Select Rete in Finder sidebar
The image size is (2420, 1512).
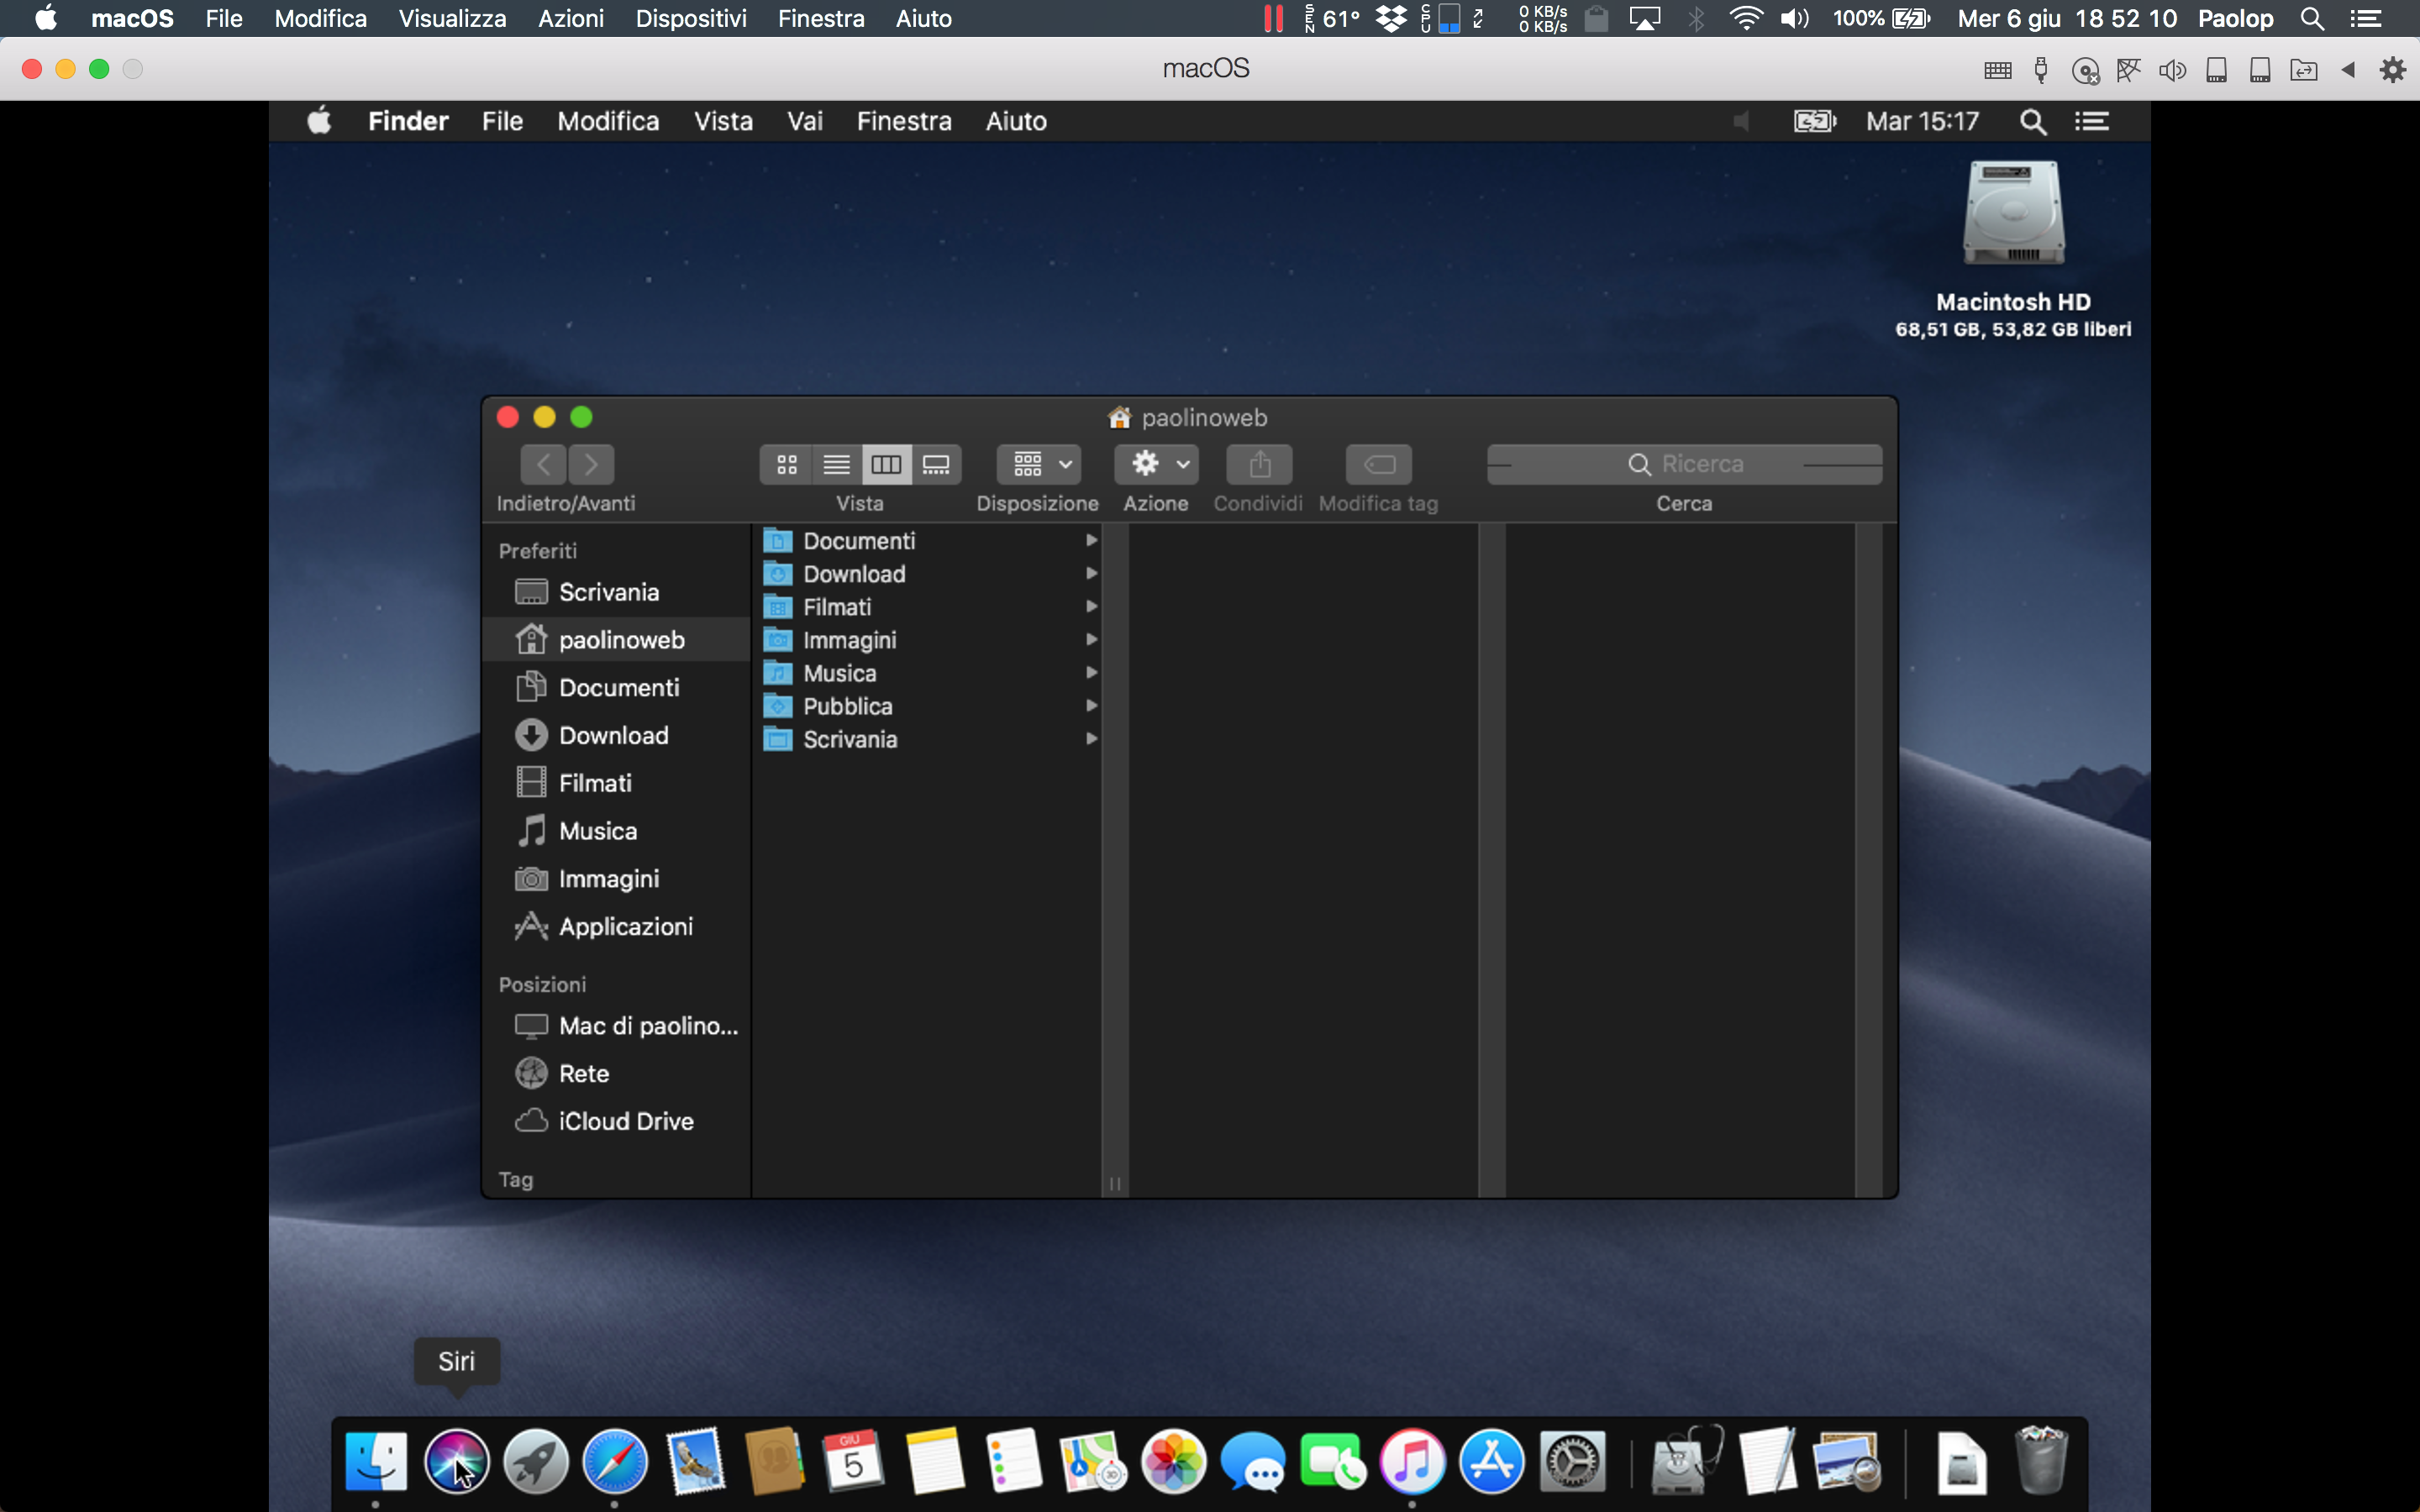(x=616, y=1074)
